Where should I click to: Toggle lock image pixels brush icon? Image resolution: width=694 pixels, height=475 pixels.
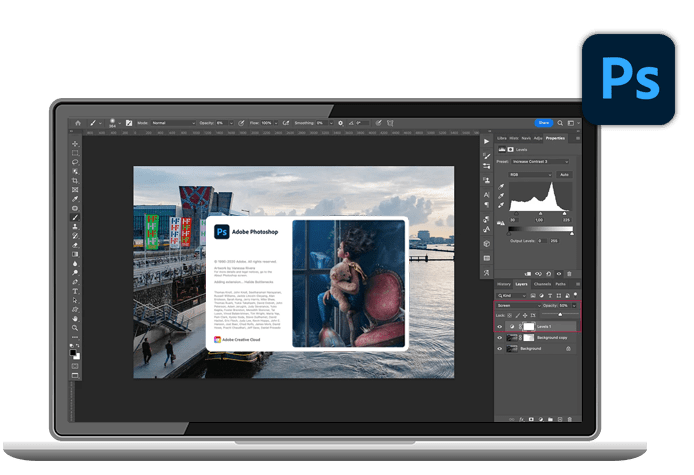(x=517, y=316)
